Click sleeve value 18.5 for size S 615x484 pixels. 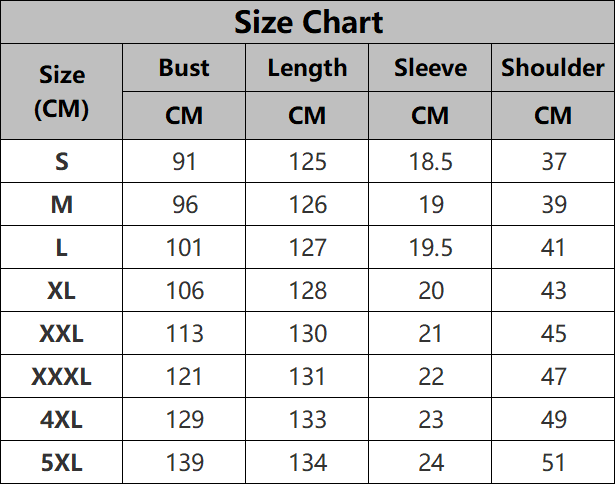[430, 161]
